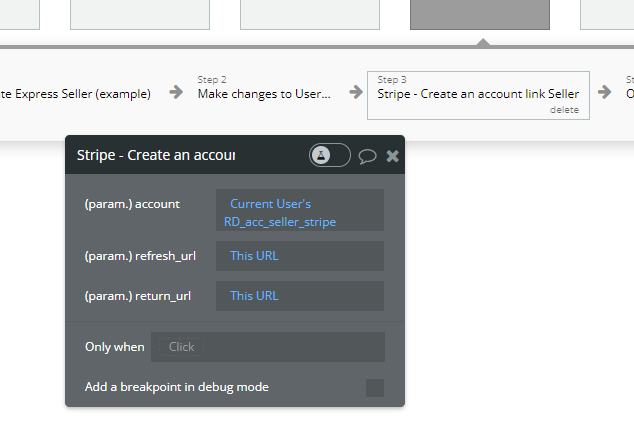Edit the refresh_url This URL expression
This screenshot has width=634, height=430.
(300, 256)
